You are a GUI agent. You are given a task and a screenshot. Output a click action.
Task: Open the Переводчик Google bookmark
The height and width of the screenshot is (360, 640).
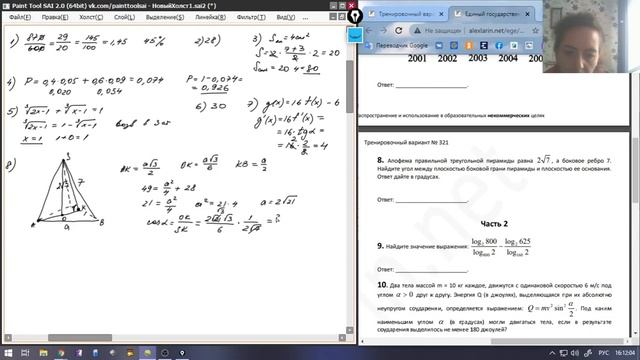click(x=396, y=45)
